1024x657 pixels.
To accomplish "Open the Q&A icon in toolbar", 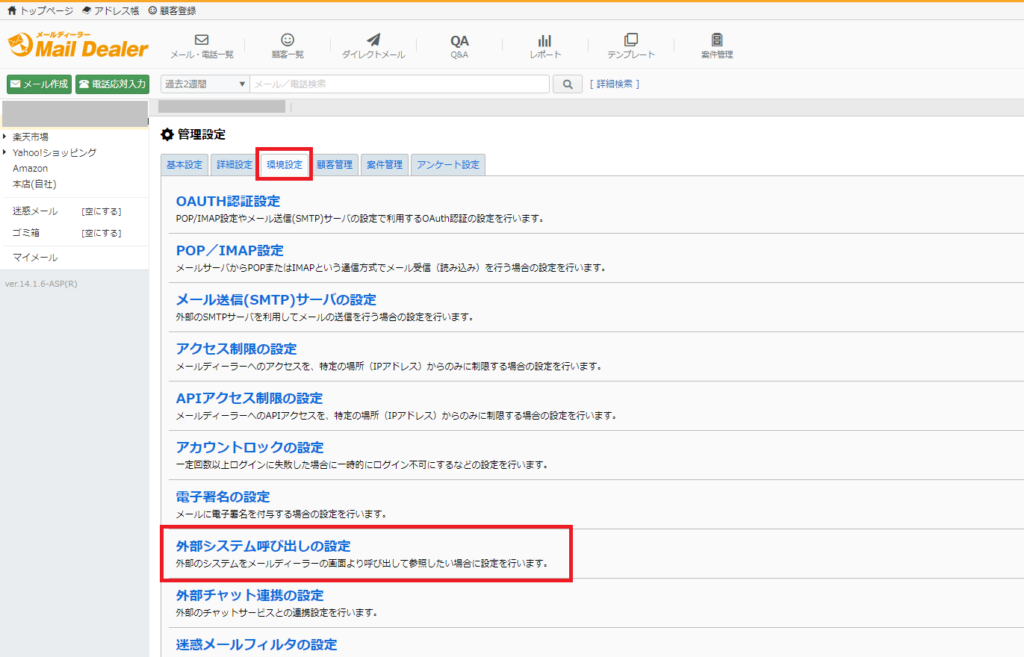I will (x=459, y=41).
